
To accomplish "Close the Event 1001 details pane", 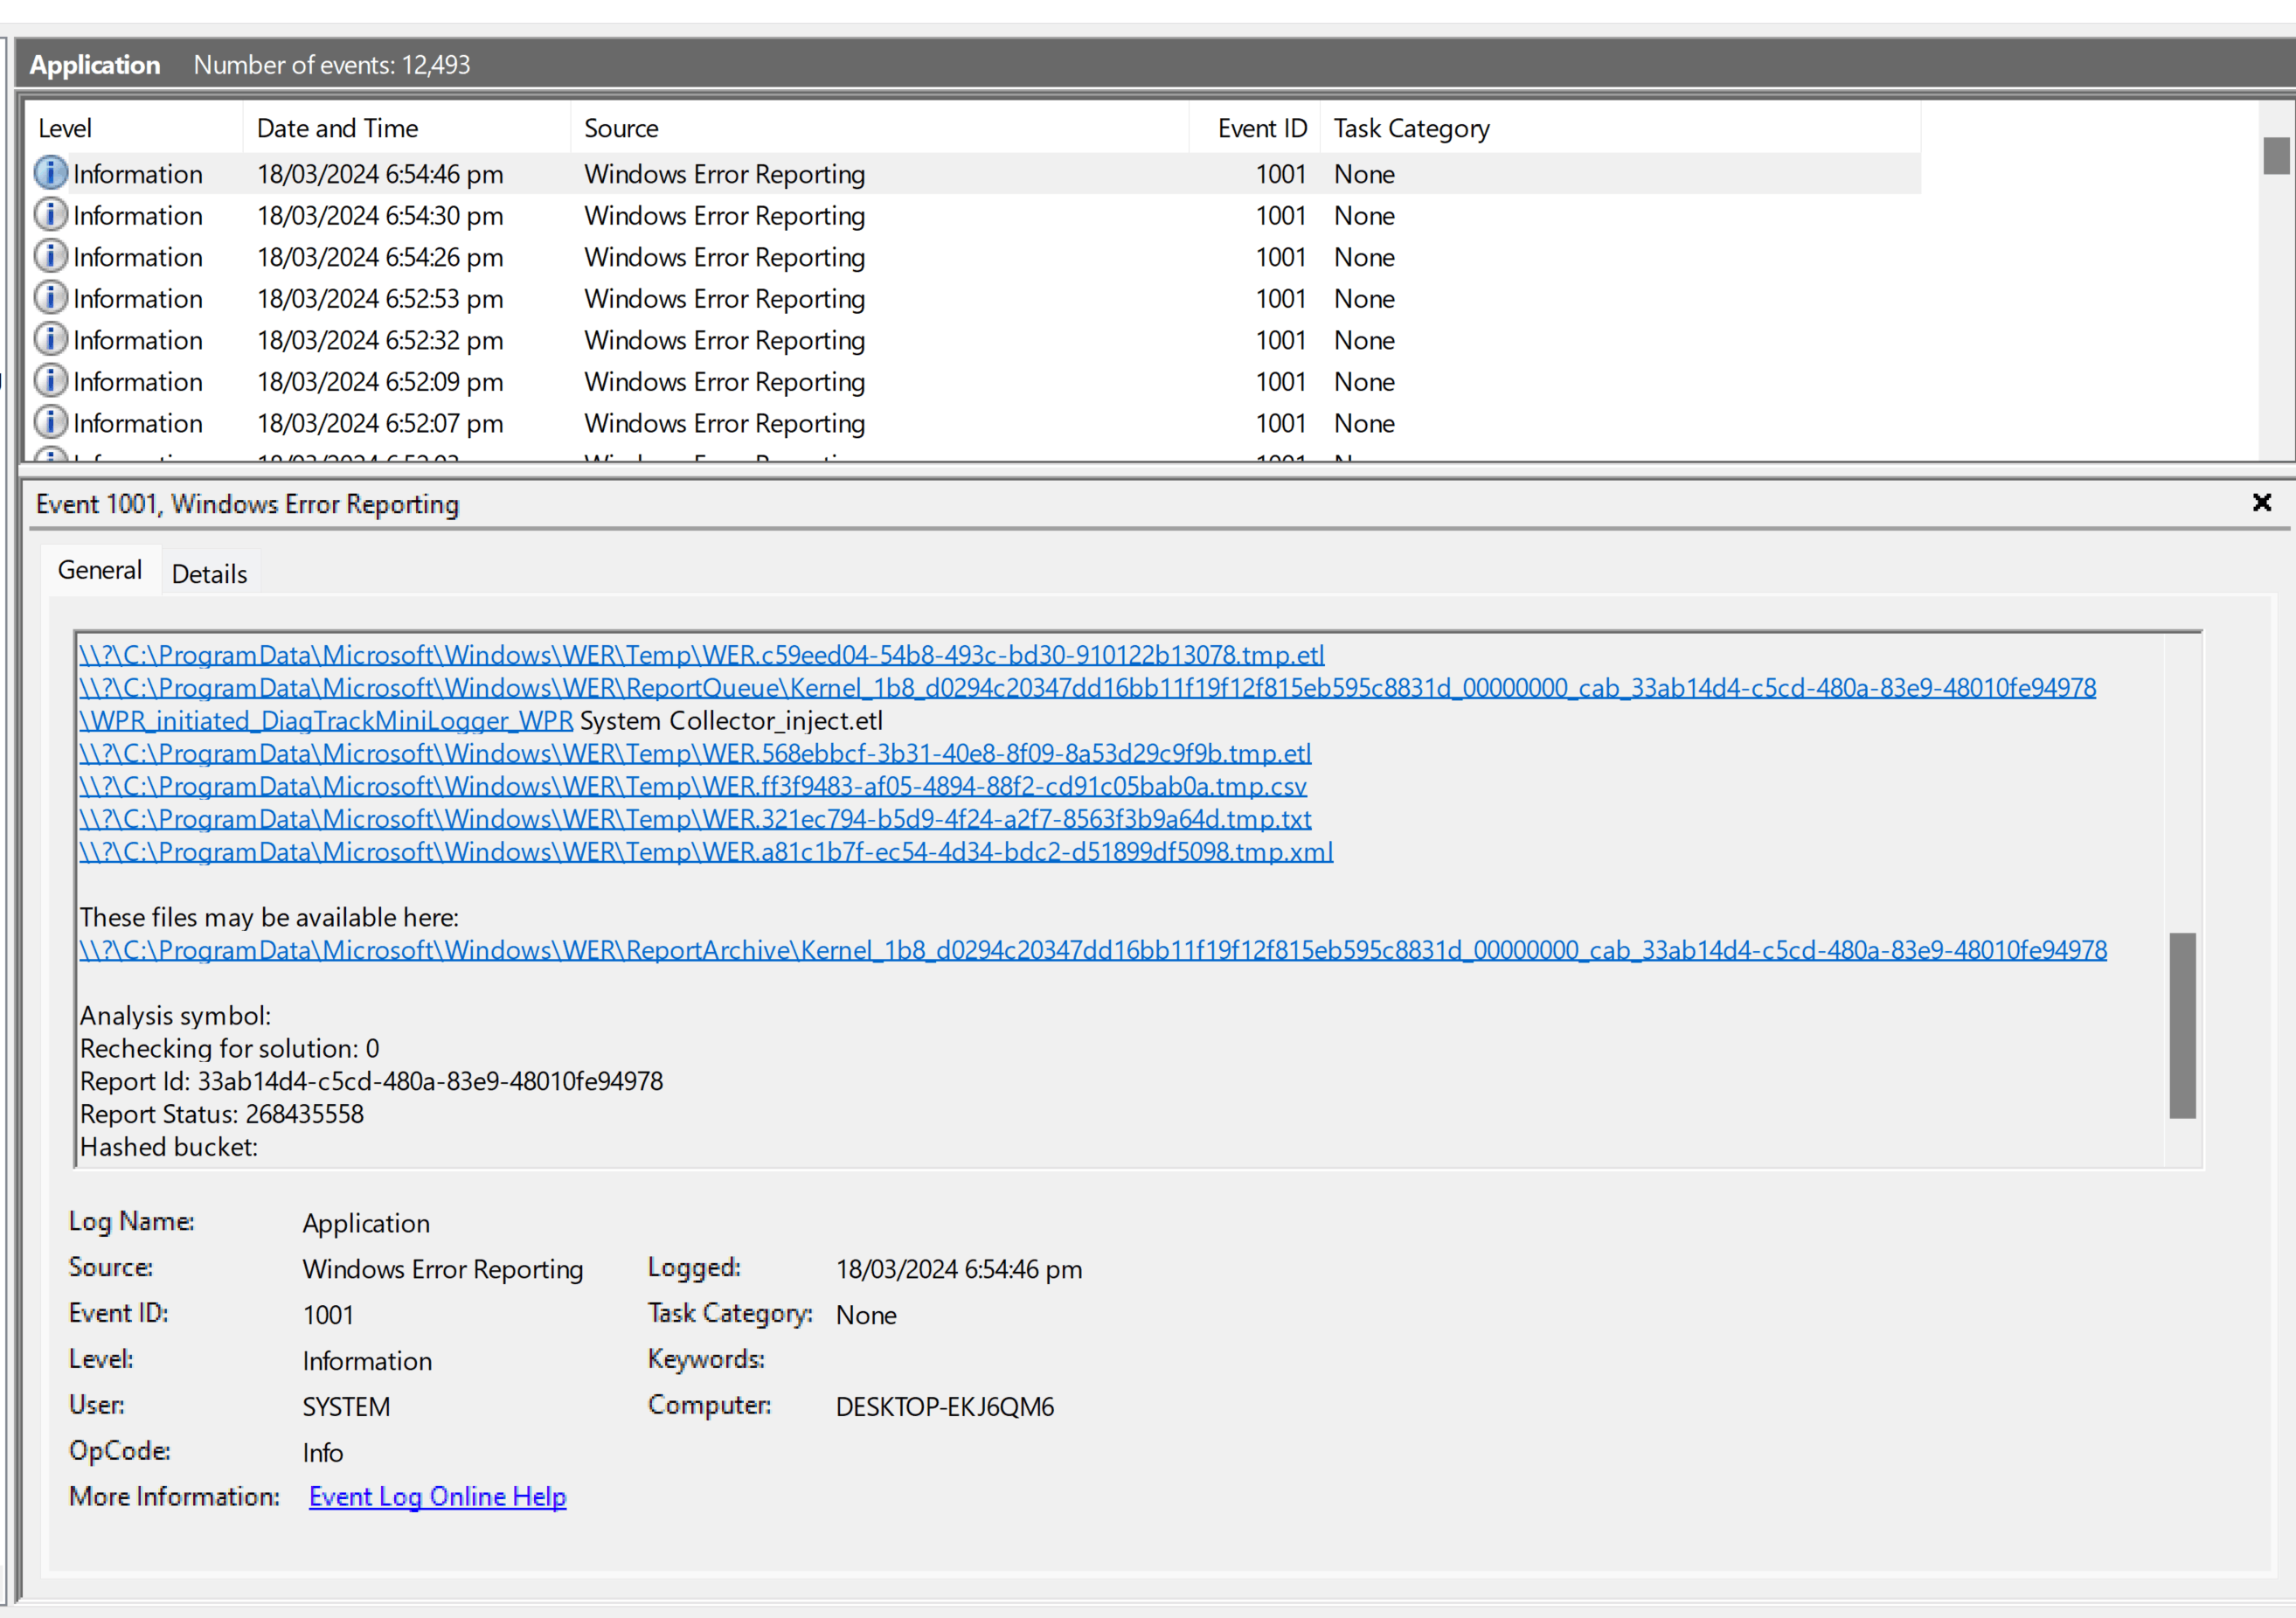I will pyautogui.click(x=2262, y=503).
